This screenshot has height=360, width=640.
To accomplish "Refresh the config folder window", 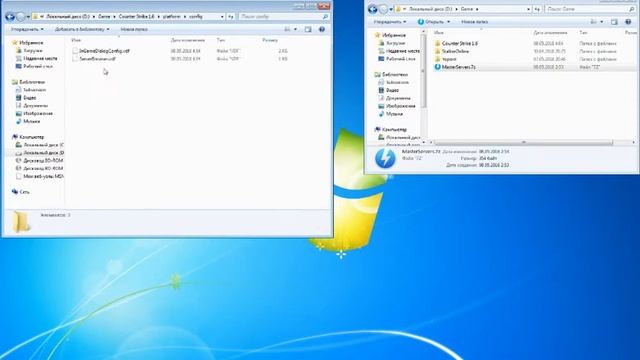I will [x=231, y=17].
